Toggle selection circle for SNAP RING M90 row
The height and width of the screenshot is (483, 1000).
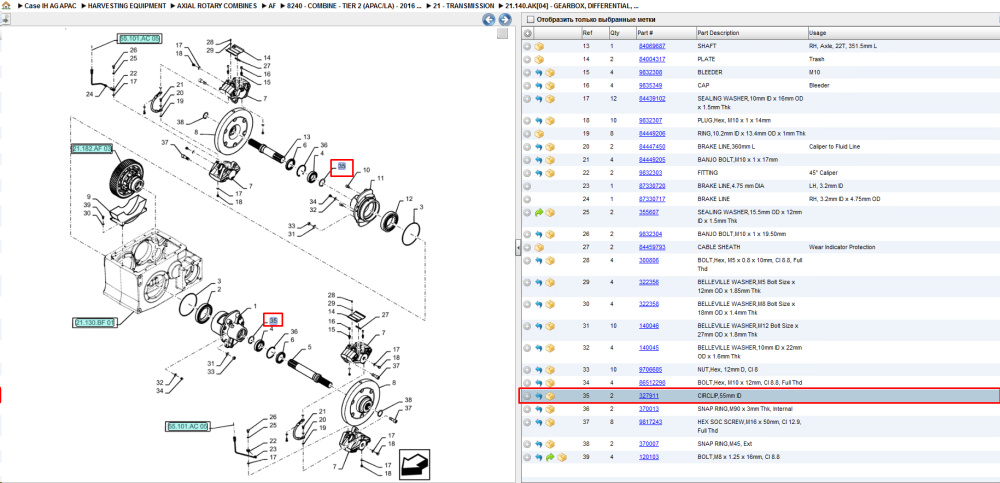(x=527, y=409)
